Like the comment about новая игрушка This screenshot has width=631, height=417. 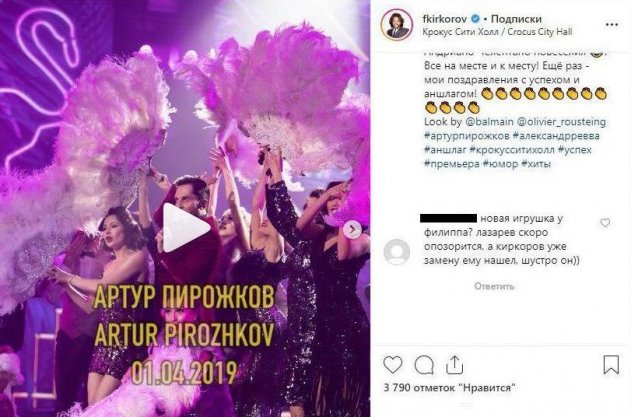[x=605, y=222]
